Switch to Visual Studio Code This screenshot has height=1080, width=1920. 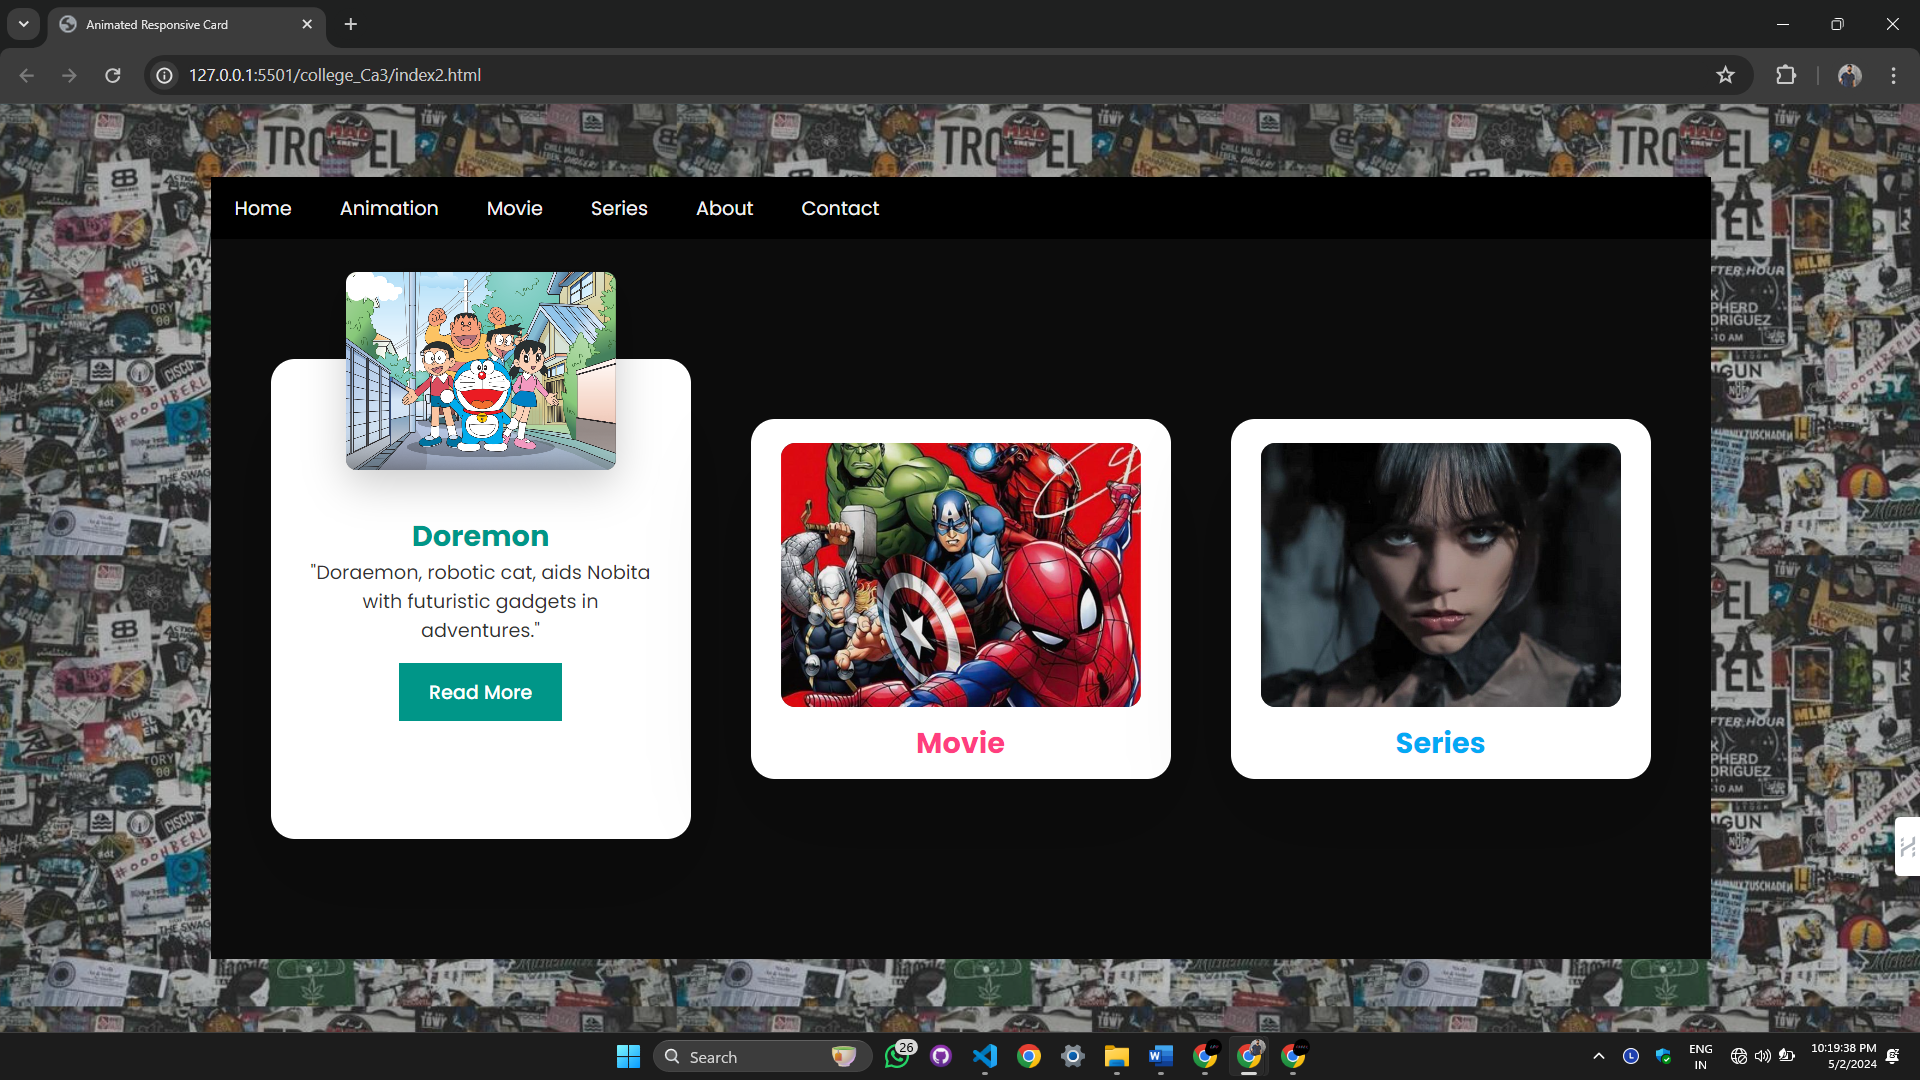pos(985,1056)
